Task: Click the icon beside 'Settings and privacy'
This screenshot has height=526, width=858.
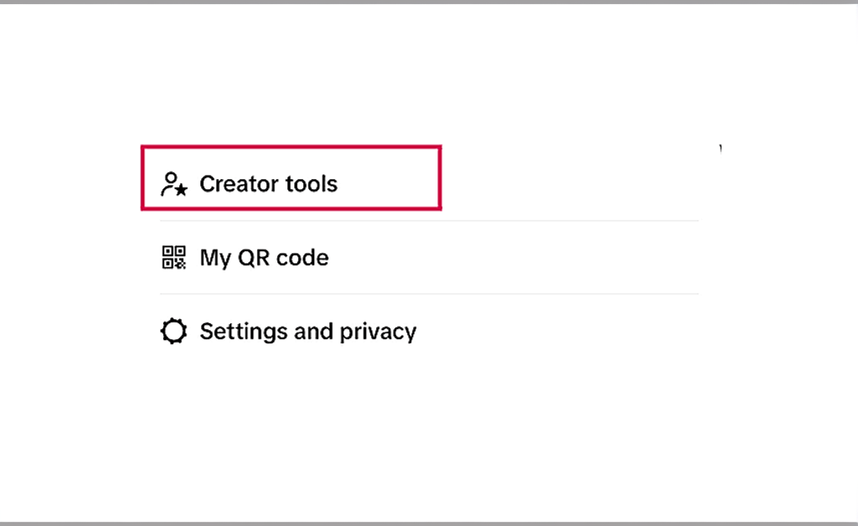Action: [174, 331]
